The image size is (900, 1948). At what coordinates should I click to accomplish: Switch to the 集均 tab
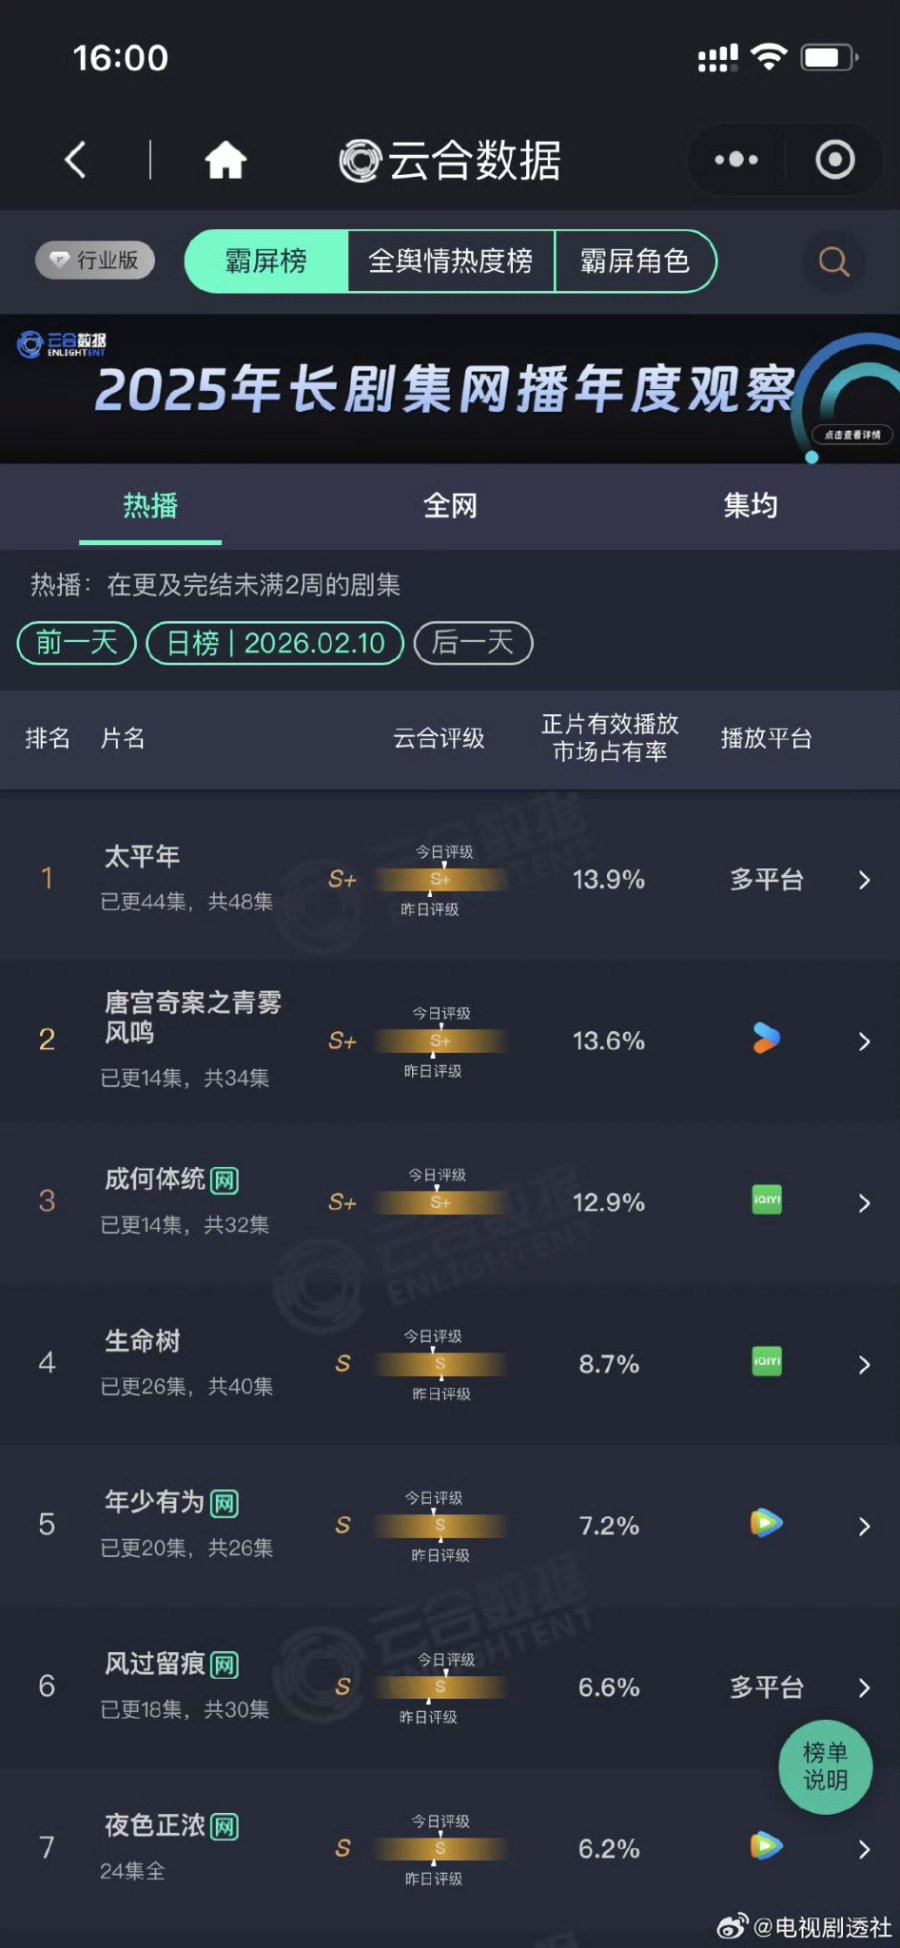click(750, 506)
